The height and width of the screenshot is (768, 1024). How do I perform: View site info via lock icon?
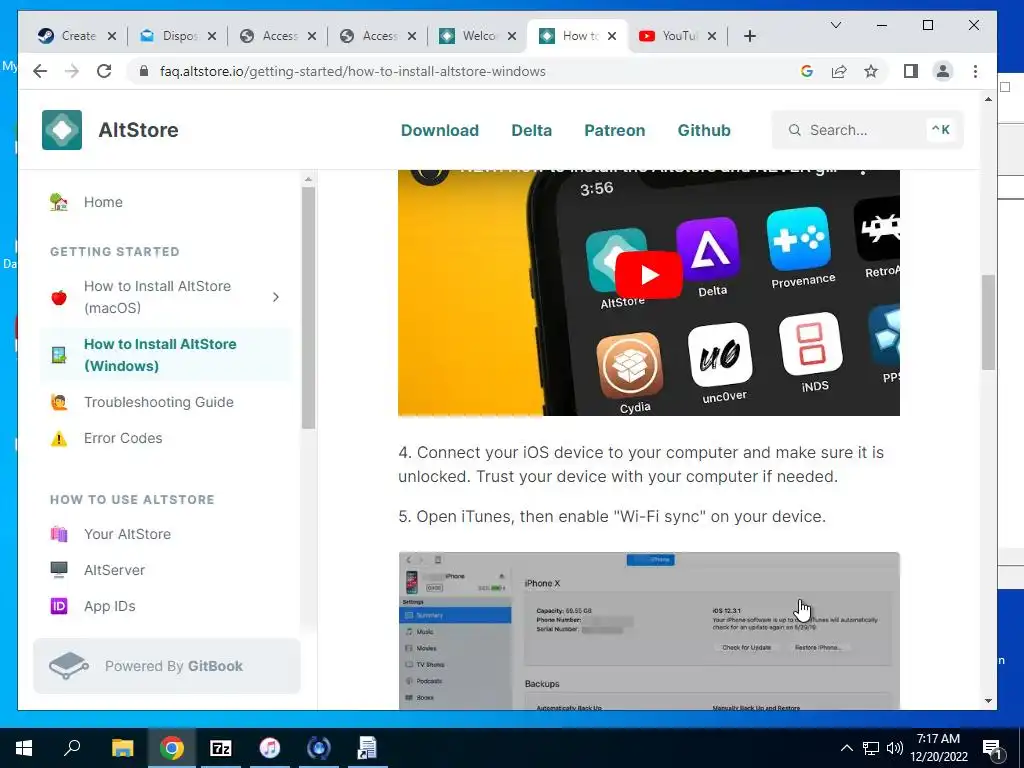click(x=144, y=71)
